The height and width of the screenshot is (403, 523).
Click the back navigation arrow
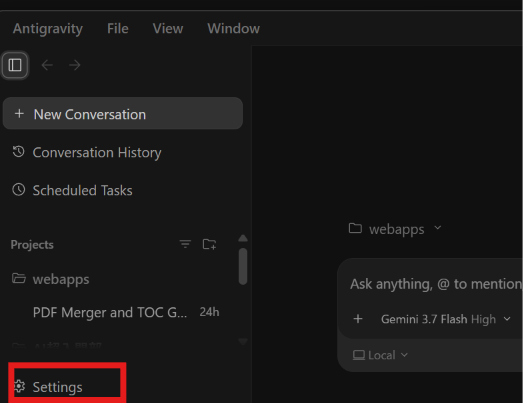tap(47, 65)
